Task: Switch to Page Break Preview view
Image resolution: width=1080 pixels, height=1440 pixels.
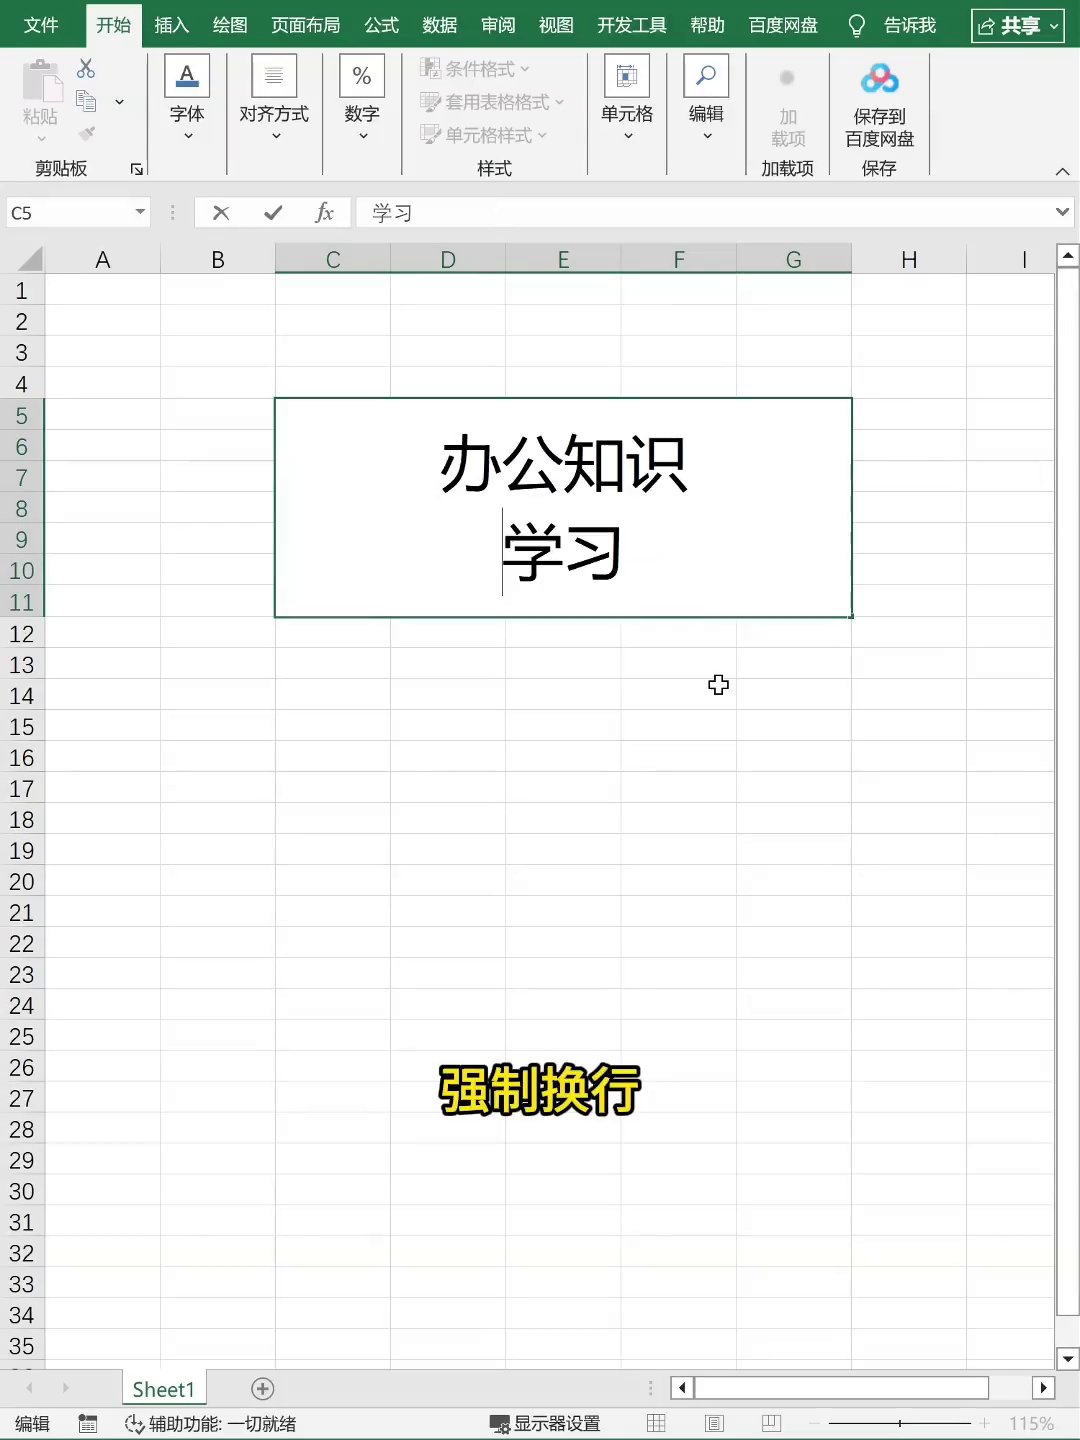Action: point(771,1423)
